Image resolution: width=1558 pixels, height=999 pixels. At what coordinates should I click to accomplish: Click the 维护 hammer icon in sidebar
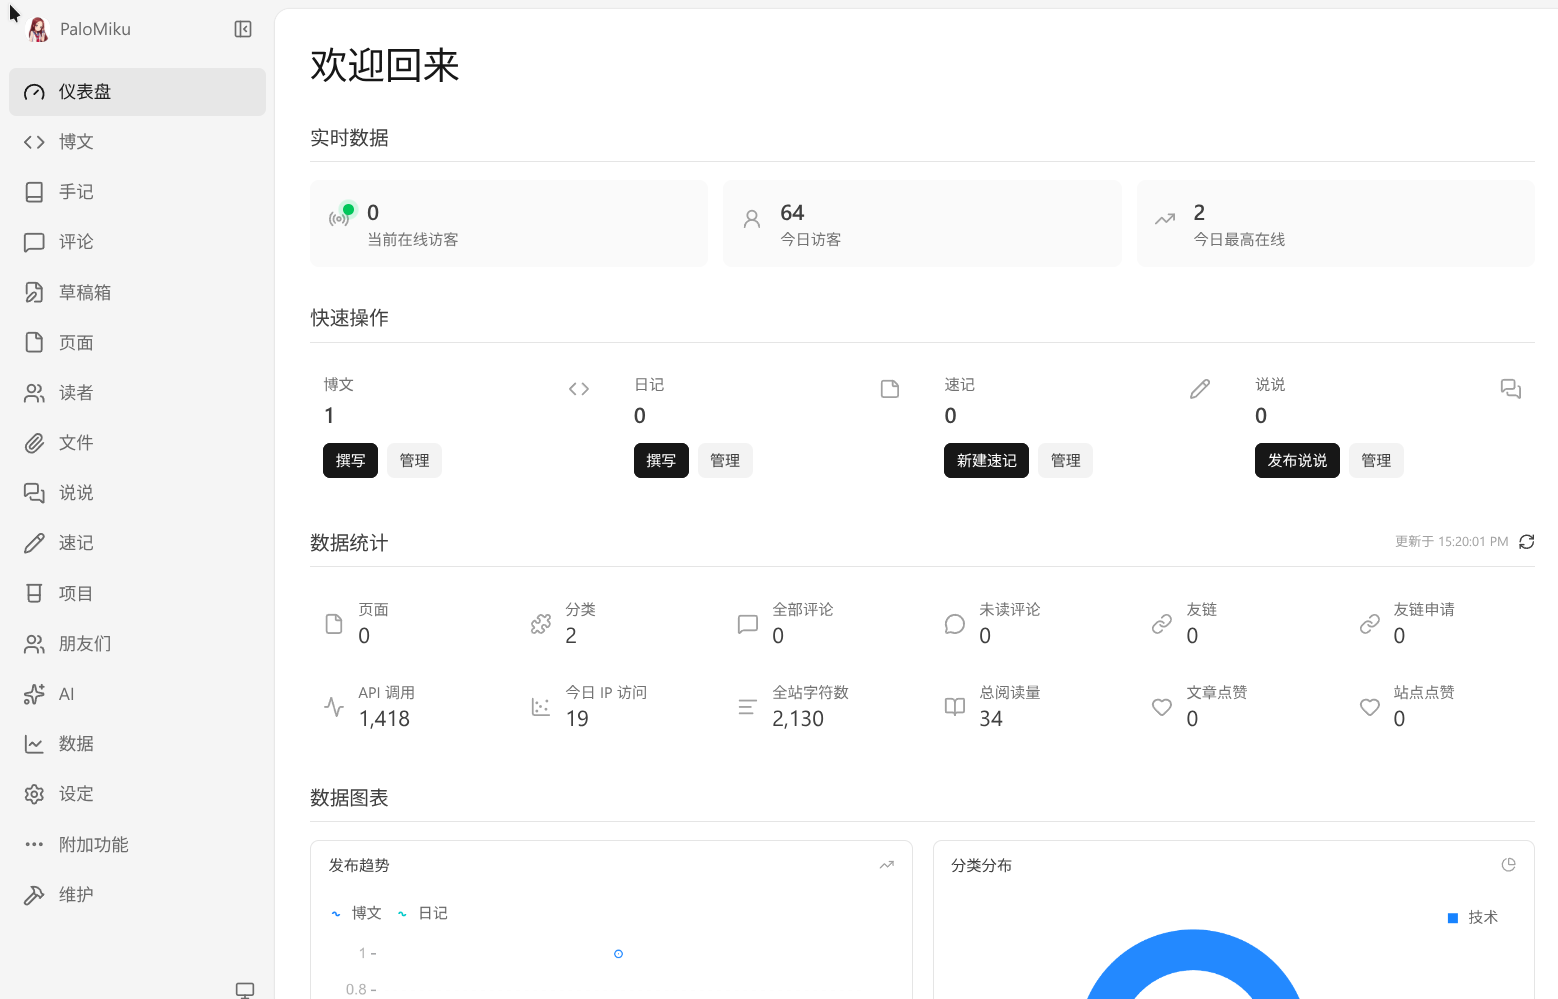pyautogui.click(x=34, y=895)
